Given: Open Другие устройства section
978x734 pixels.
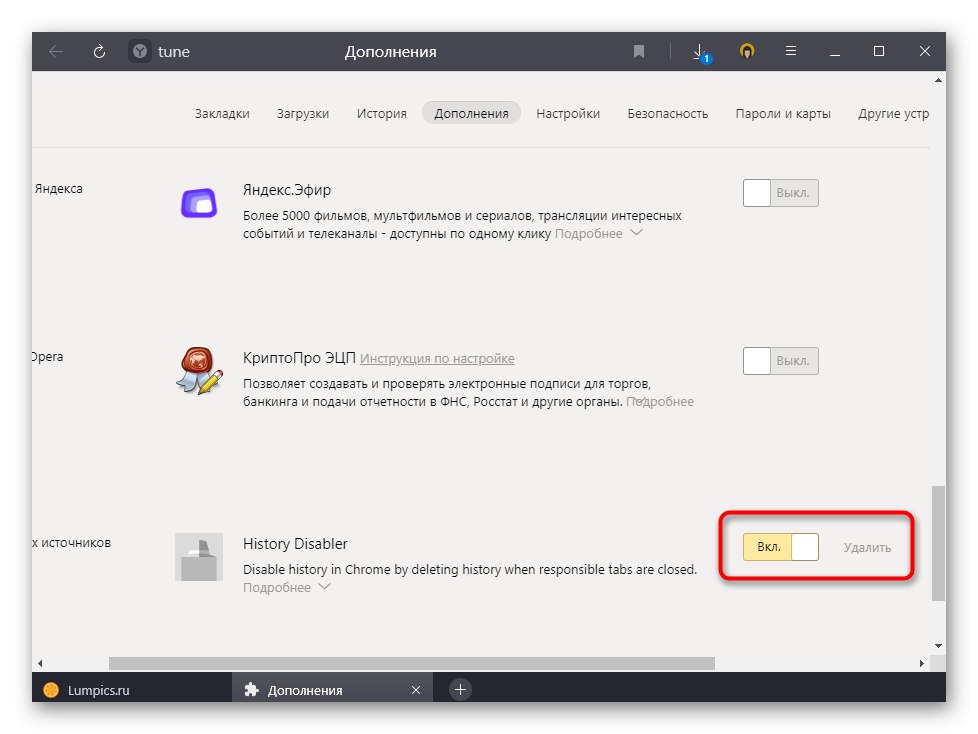Looking at the screenshot, I should coord(893,113).
